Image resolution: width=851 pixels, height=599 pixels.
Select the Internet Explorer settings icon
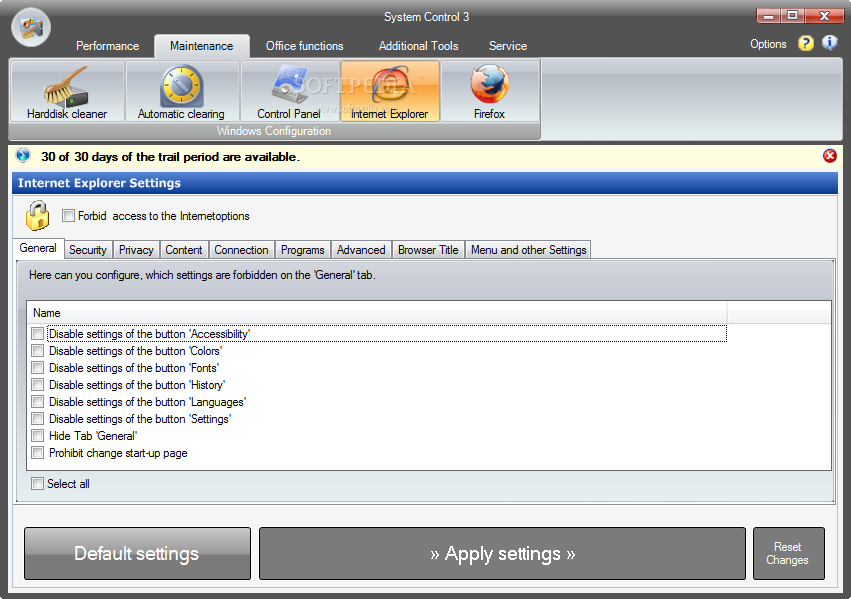click(390, 91)
